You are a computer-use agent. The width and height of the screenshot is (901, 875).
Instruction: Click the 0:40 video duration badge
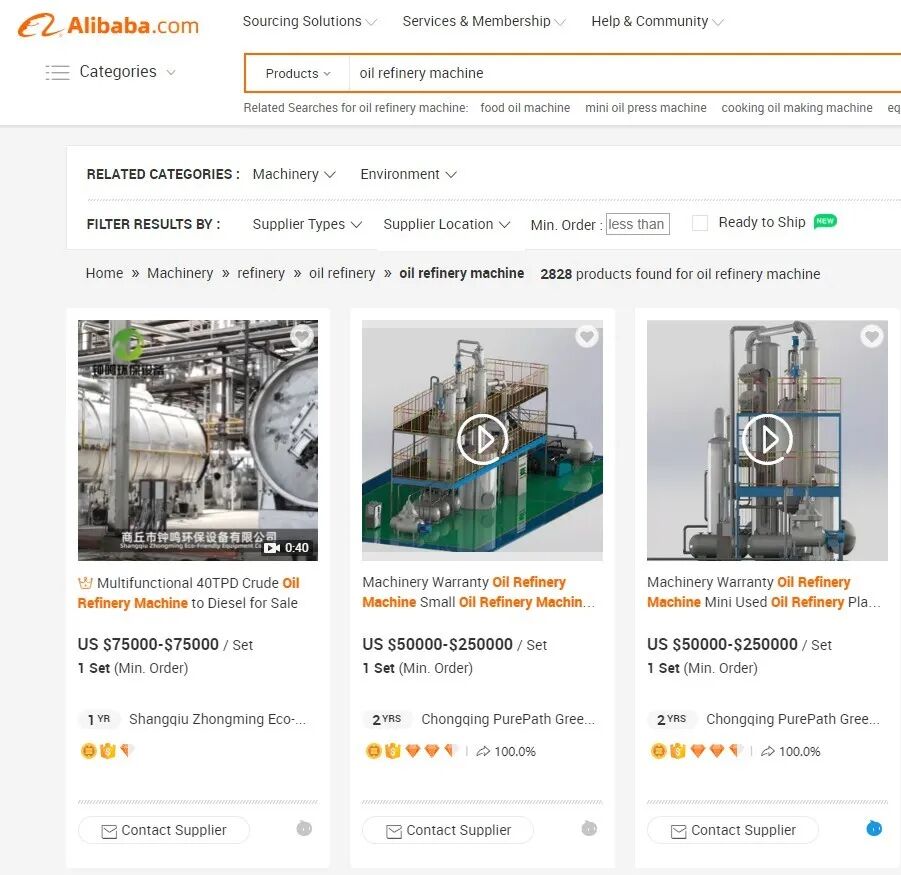coord(286,548)
